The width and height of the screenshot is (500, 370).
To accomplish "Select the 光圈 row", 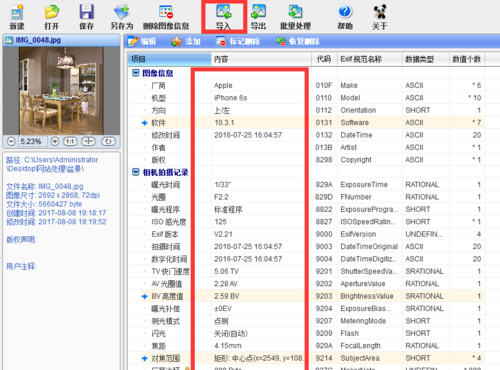I will click(307, 197).
